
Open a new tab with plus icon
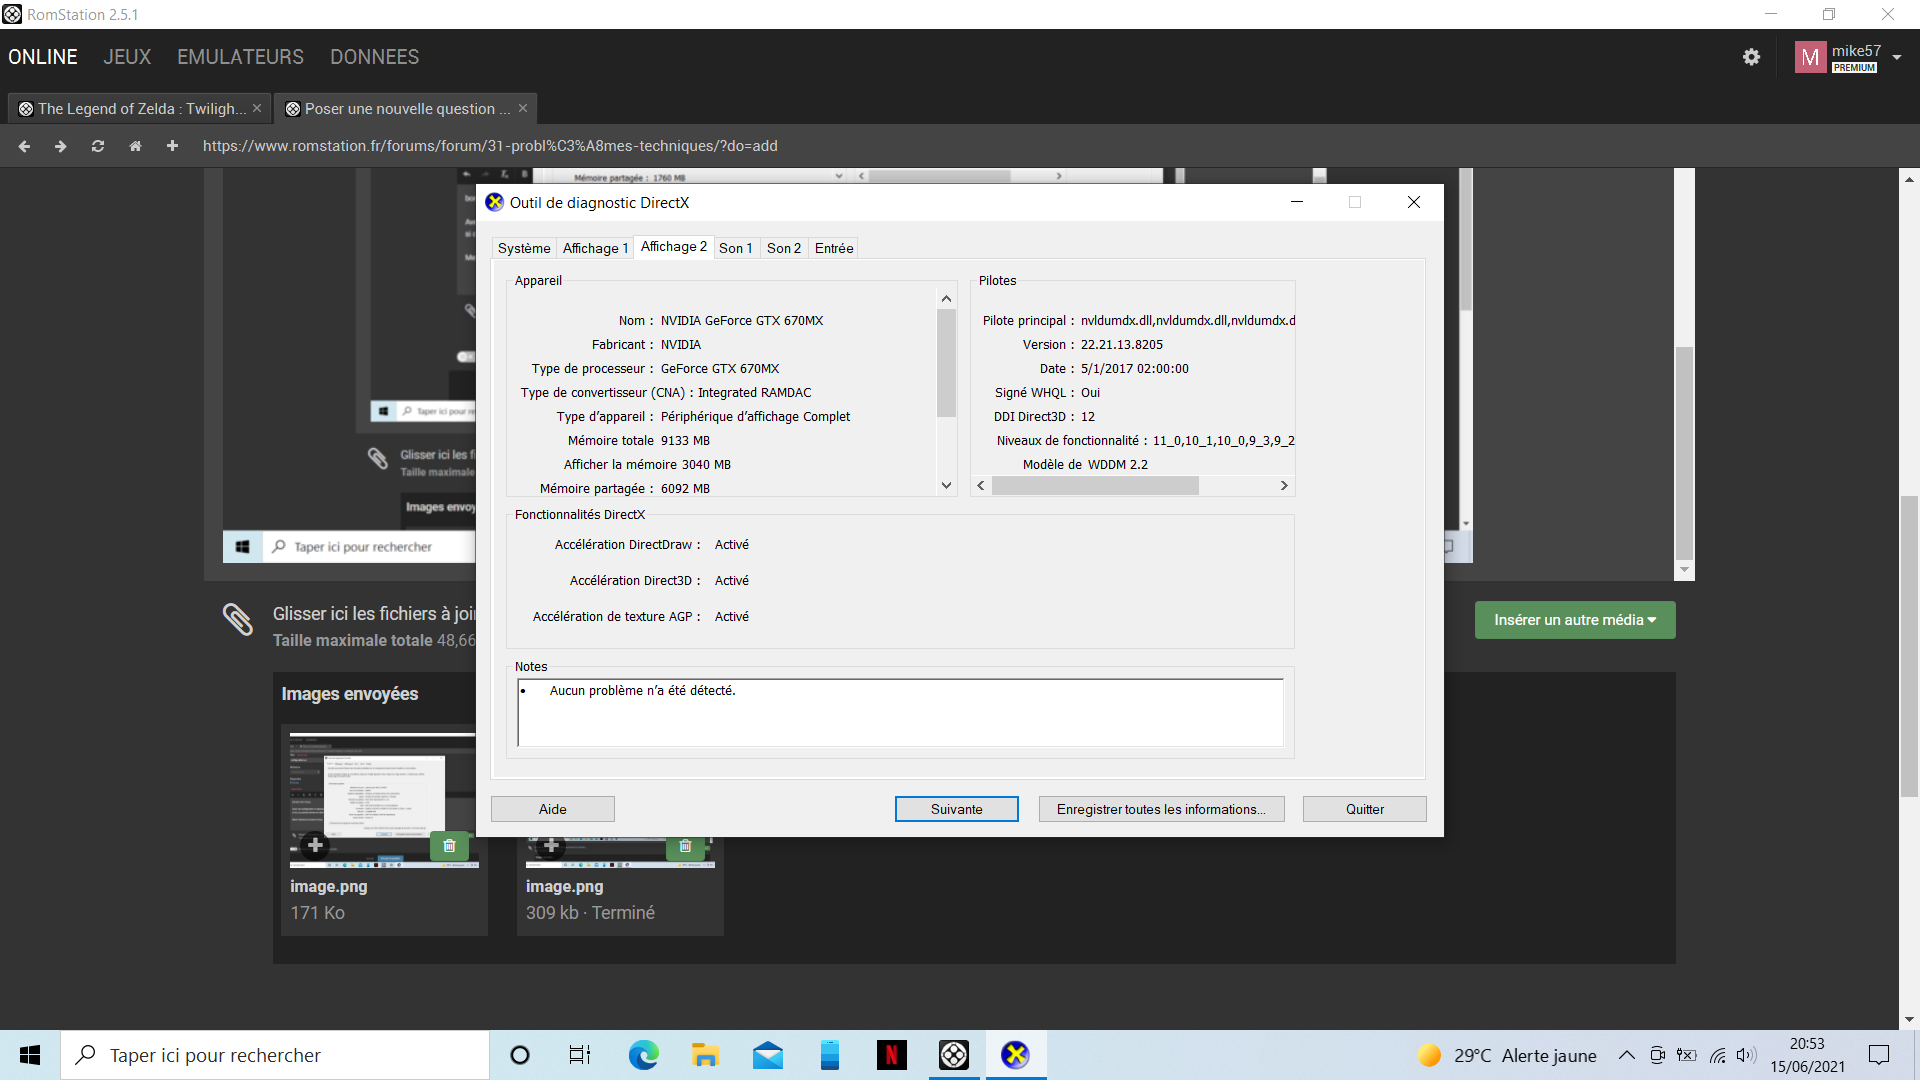[172, 146]
